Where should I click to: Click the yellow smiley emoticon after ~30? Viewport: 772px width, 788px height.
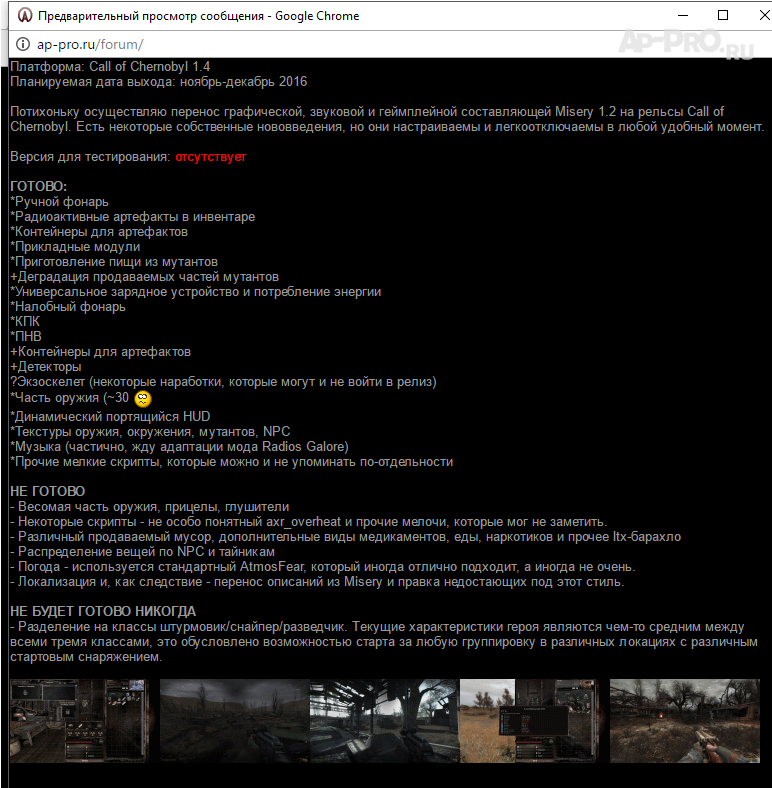[143, 399]
